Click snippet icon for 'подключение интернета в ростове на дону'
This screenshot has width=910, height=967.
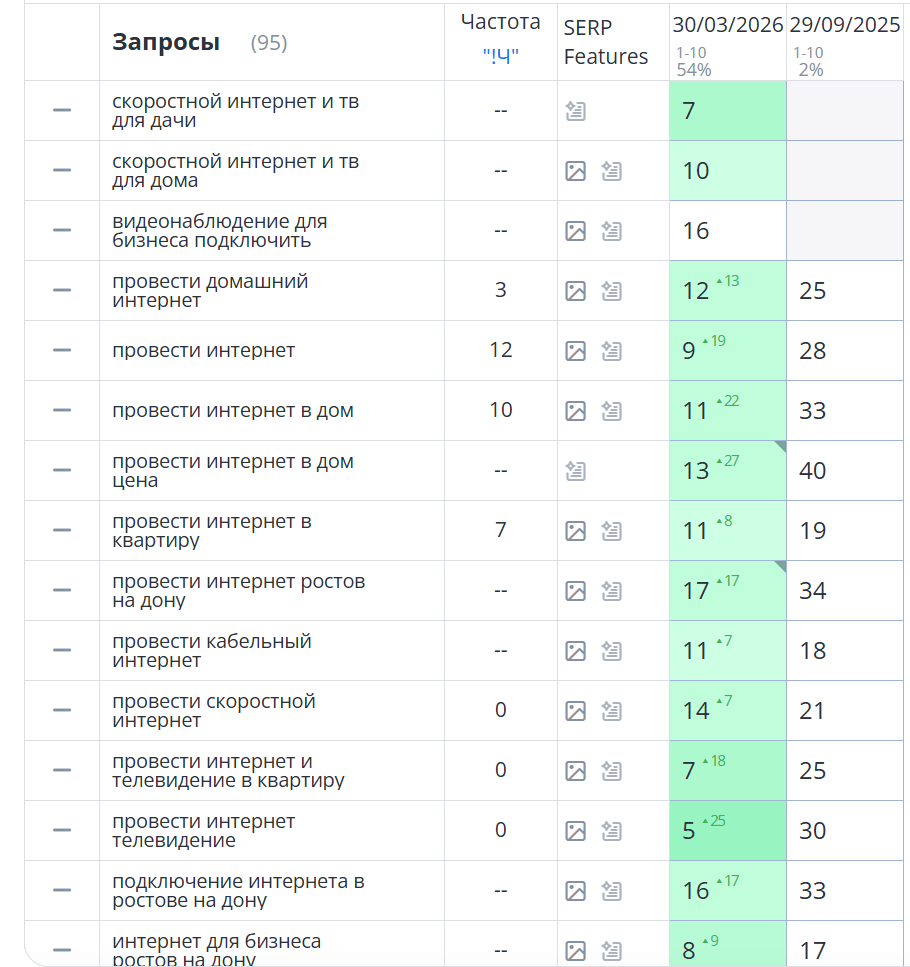click(x=611, y=891)
